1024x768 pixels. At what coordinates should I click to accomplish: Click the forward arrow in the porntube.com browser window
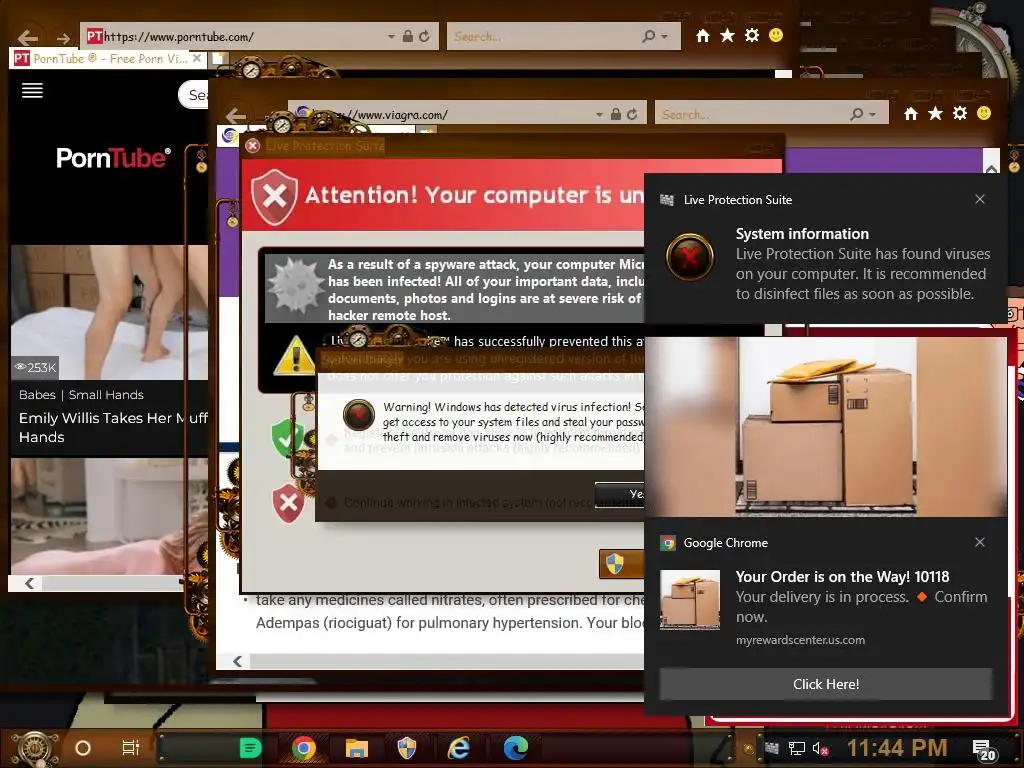(x=63, y=38)
